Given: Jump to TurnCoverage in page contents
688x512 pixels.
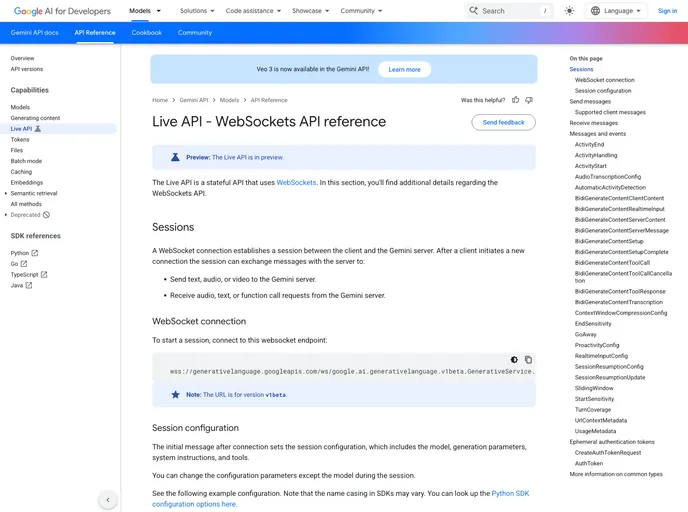Looking at the screenshot, I should click(x=593, y=410).
